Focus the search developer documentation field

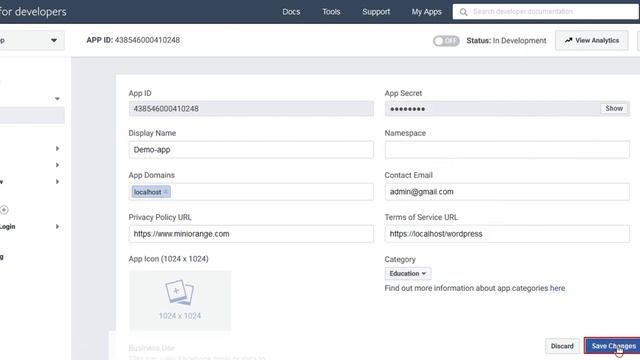click(546, 12)
